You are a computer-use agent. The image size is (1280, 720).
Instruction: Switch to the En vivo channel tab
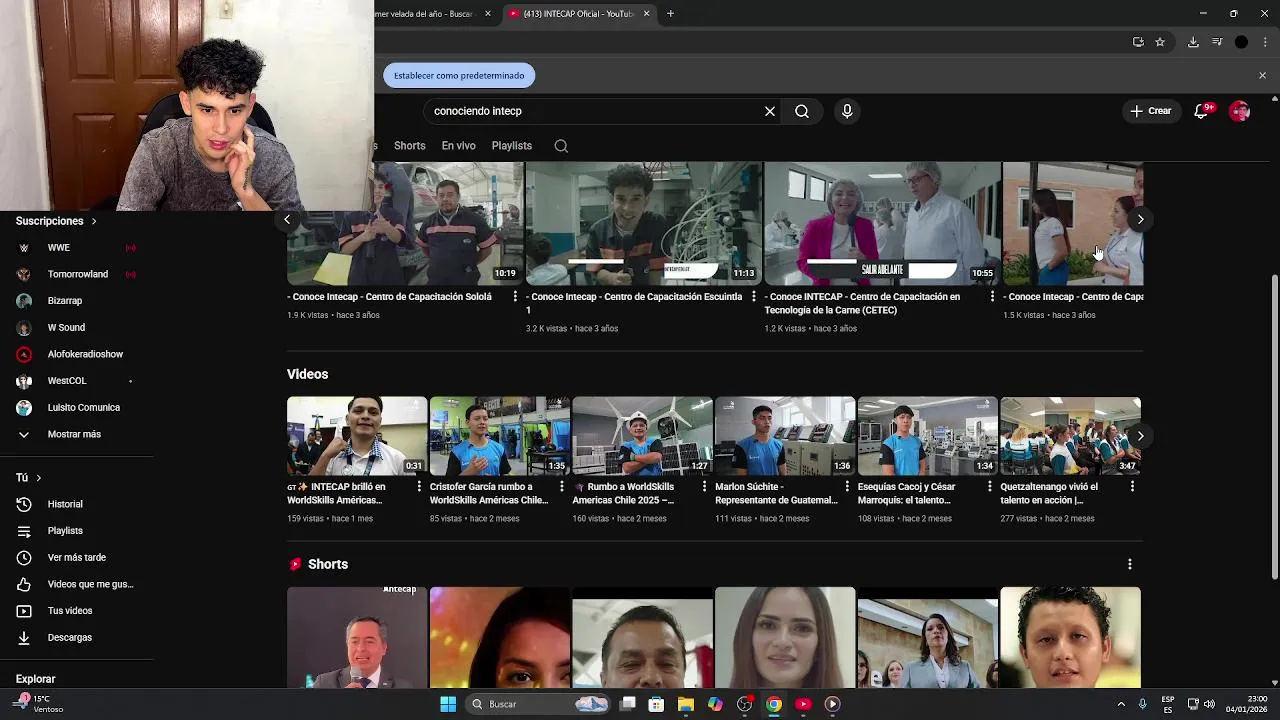pos(459,146)
